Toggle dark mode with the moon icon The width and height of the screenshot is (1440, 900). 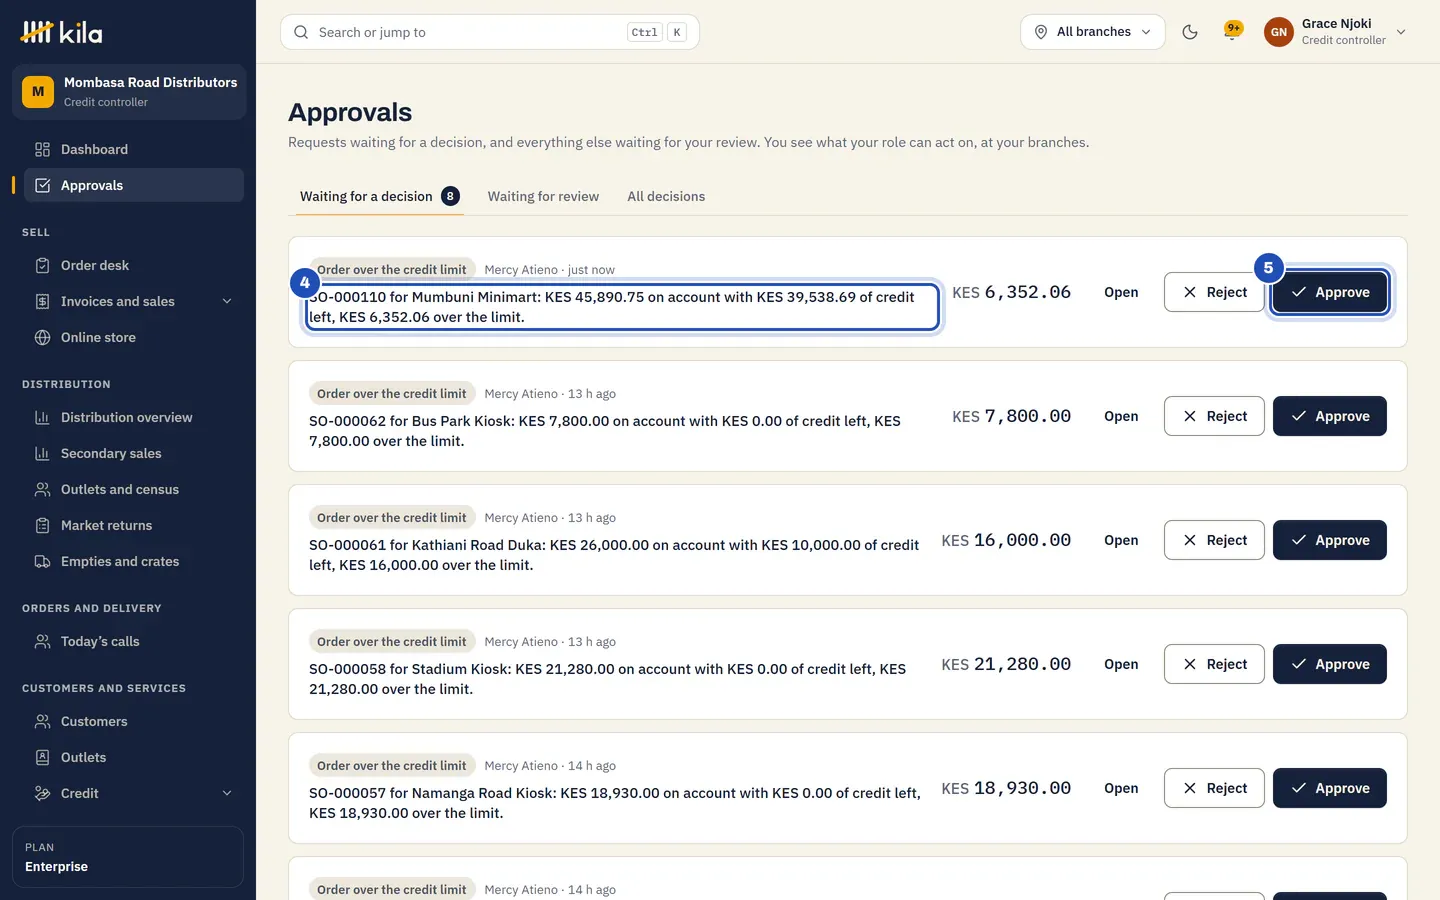pos(1190,32)
